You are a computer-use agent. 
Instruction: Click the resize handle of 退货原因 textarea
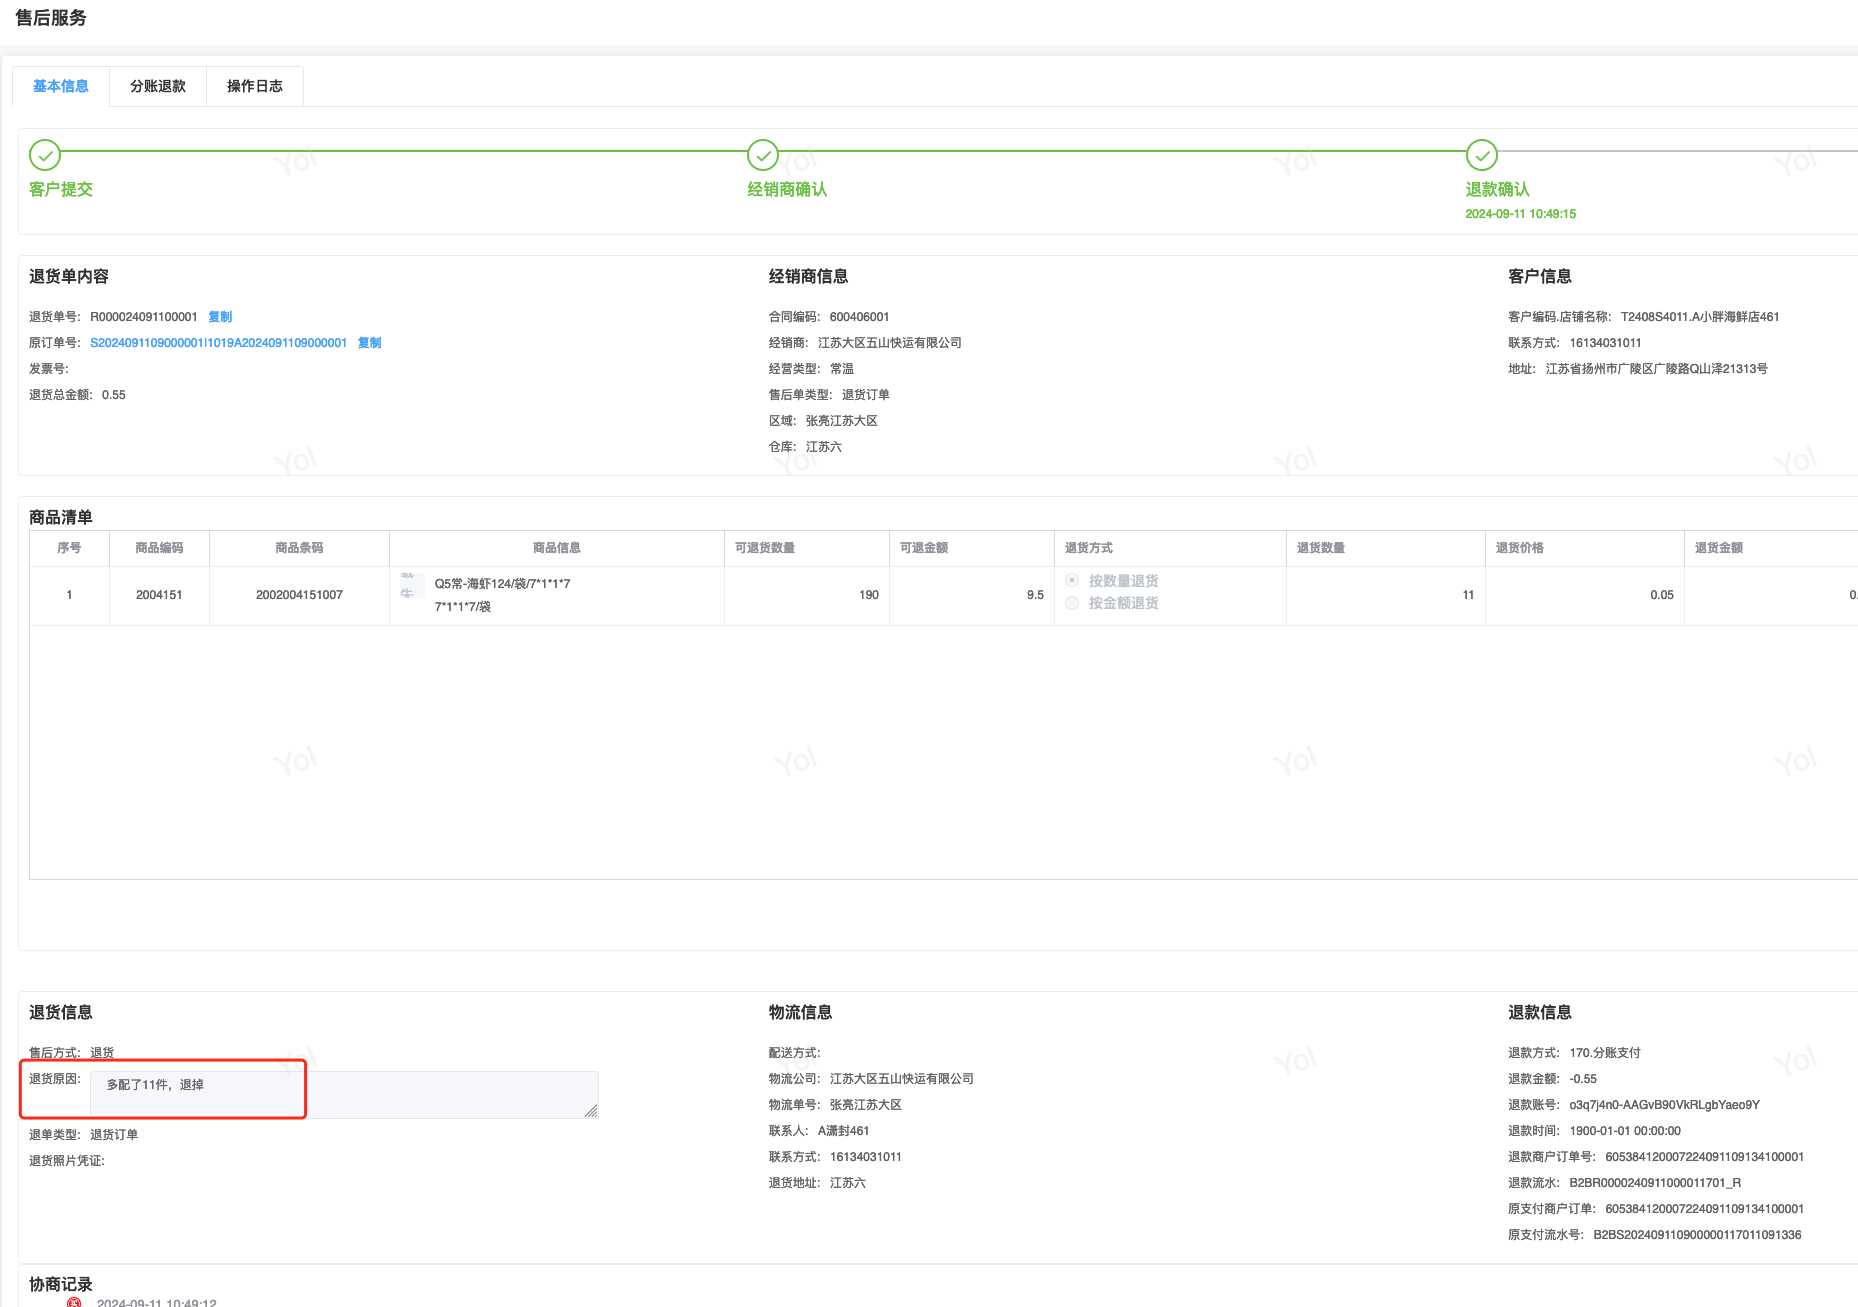click(x=591, y=1111)
